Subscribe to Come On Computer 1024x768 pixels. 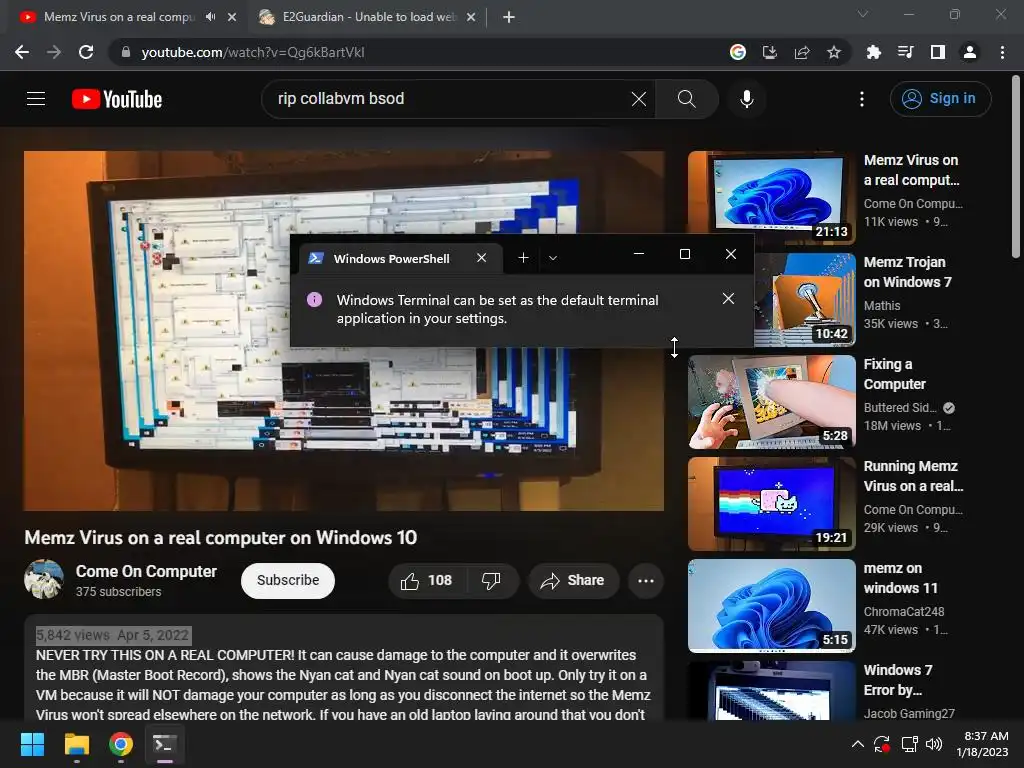[x=288, y=580]
